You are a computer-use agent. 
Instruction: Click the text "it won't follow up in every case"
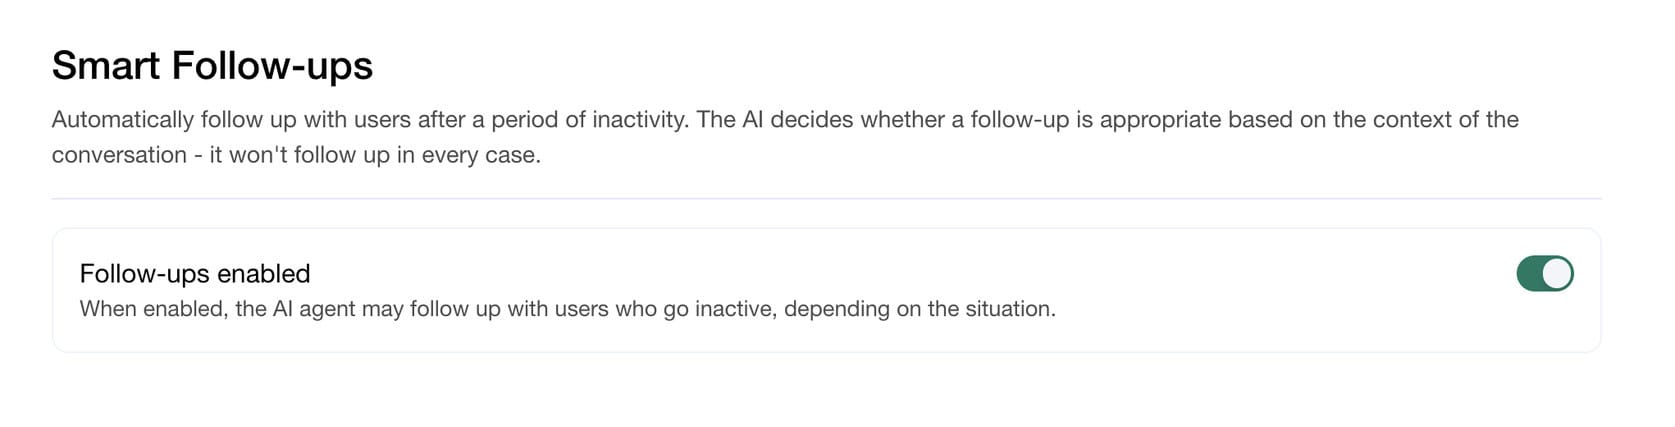374,155
